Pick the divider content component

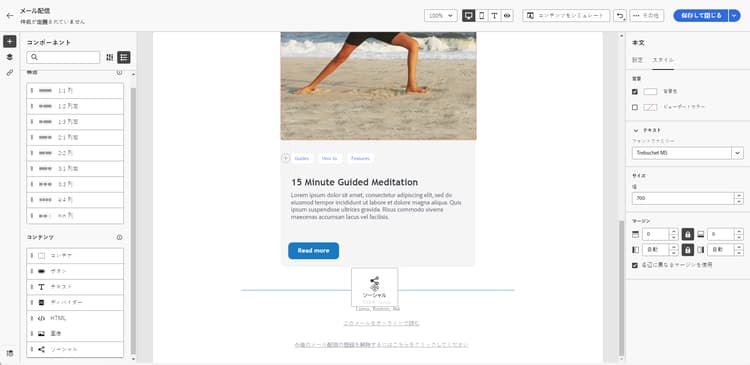point(75,302)
